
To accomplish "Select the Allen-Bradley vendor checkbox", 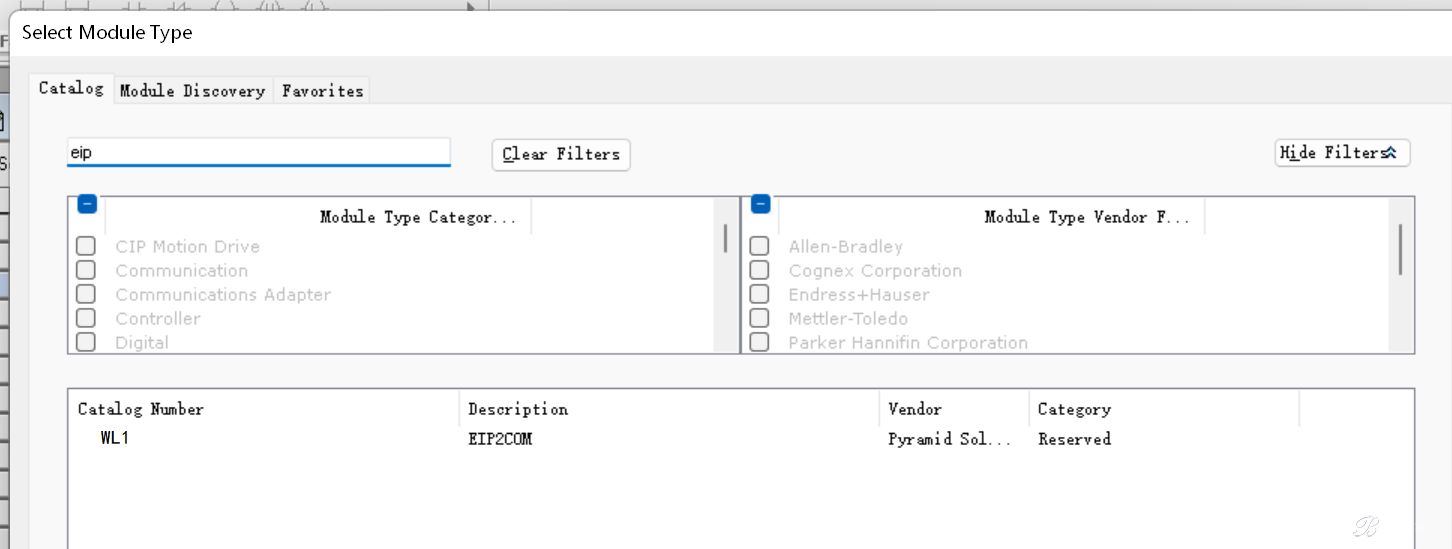I will [760, 246].
